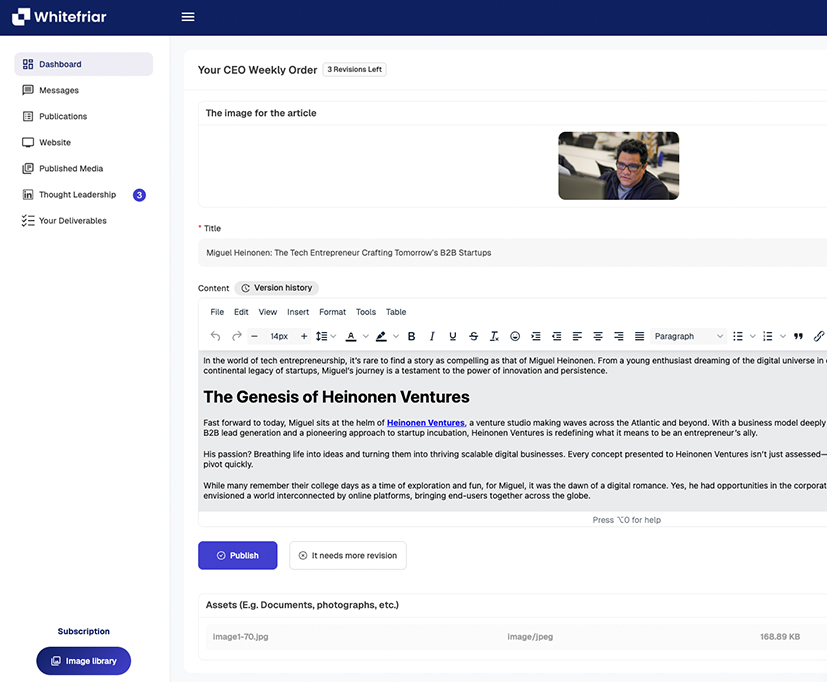Center-align the paragraph text
The width and height of the screenshot is (827, 682).
point(598,337)
